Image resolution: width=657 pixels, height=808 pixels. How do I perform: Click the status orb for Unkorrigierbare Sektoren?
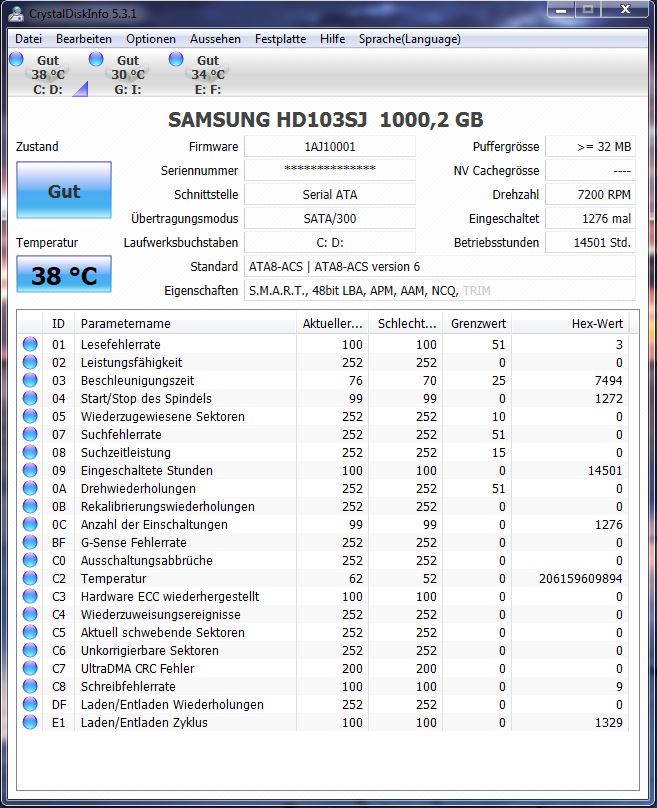[x=30, y=650]
